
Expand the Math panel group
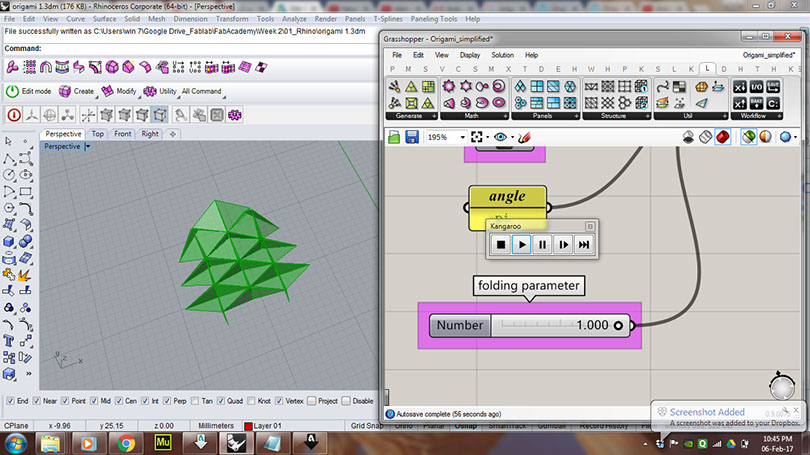pos(505,116)
